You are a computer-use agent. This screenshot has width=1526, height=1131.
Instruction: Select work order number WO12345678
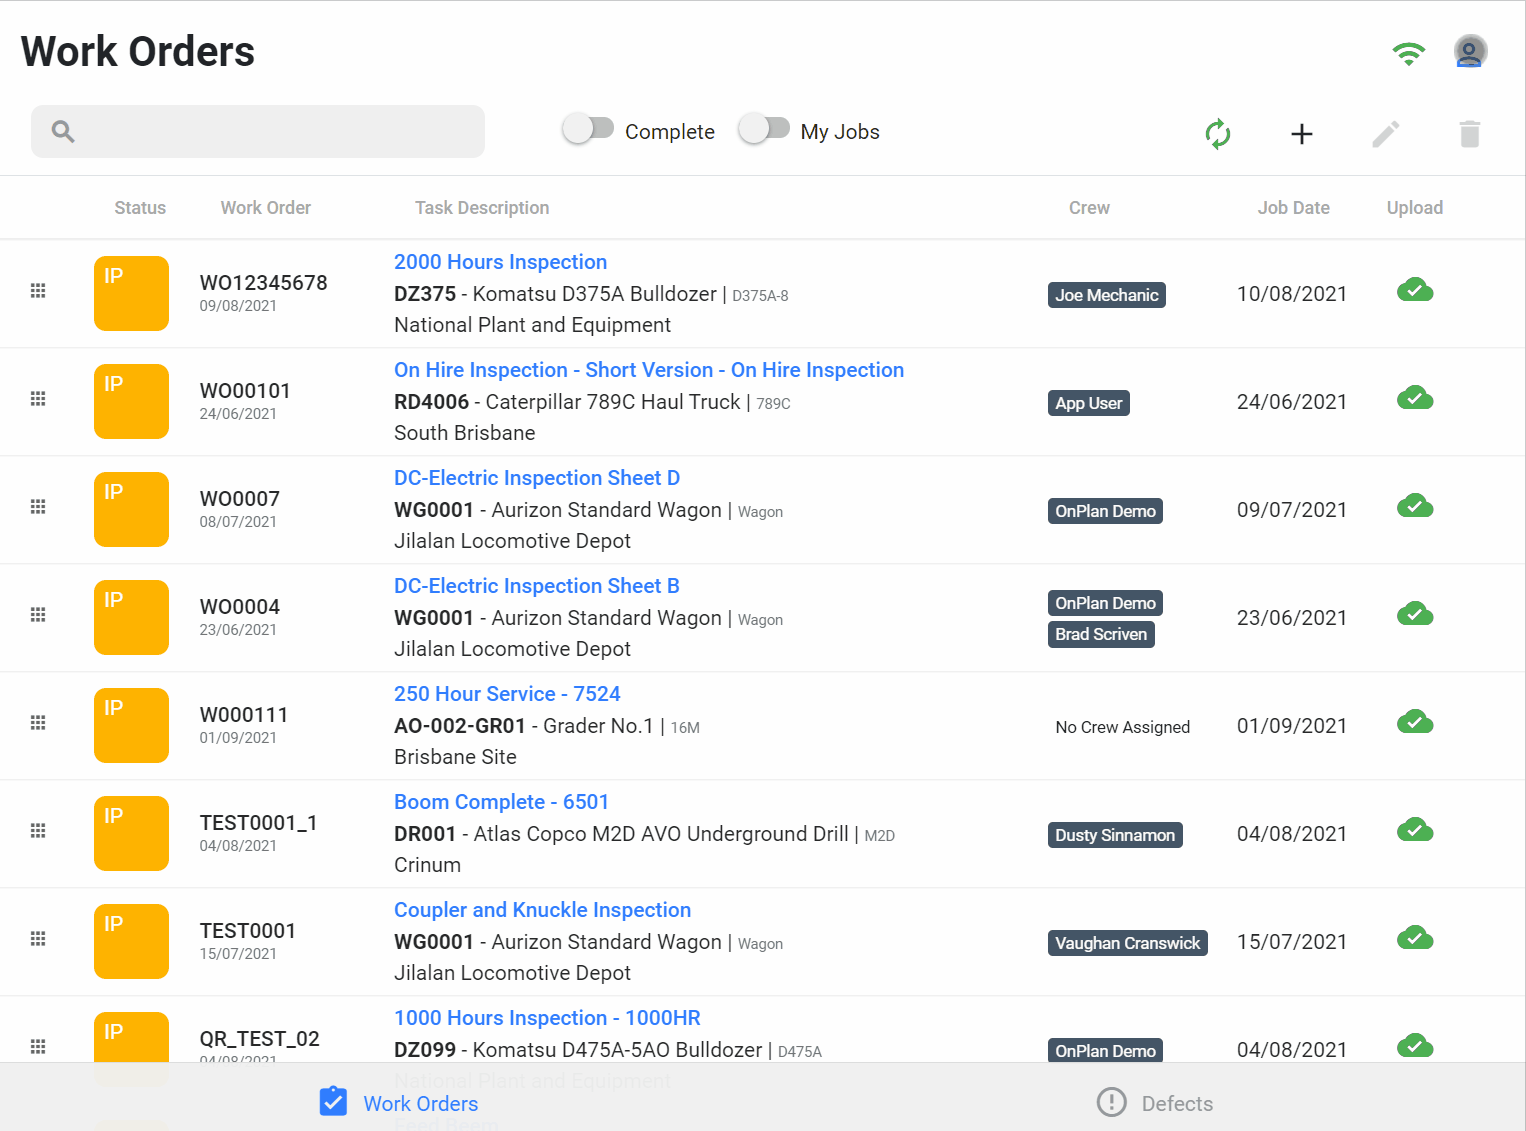click(263, 283)
